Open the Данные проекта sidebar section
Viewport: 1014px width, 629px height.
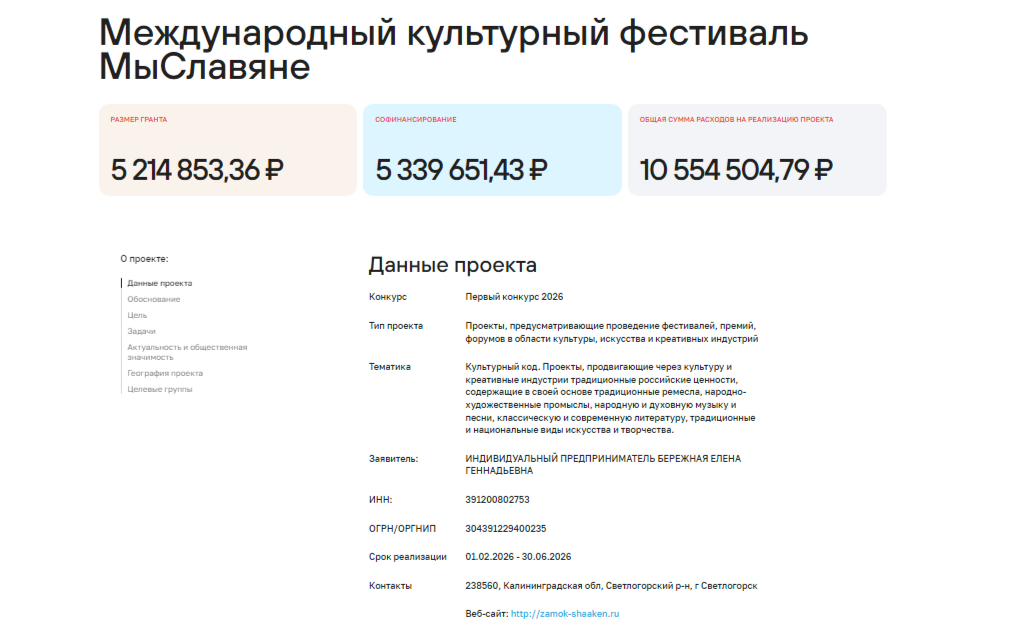pos(159,283)
